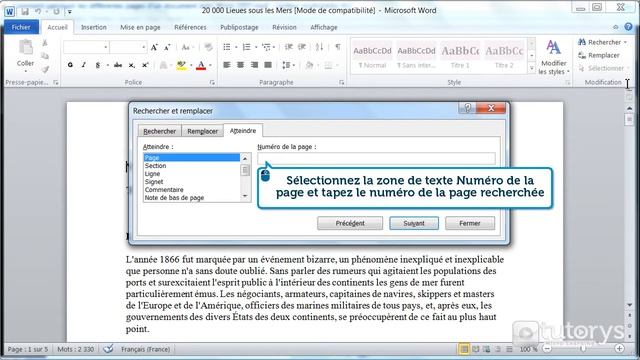This screenshot has height=360, width=640.
Task: Toggle subscript formatting
Action: [x=131, y=65]
